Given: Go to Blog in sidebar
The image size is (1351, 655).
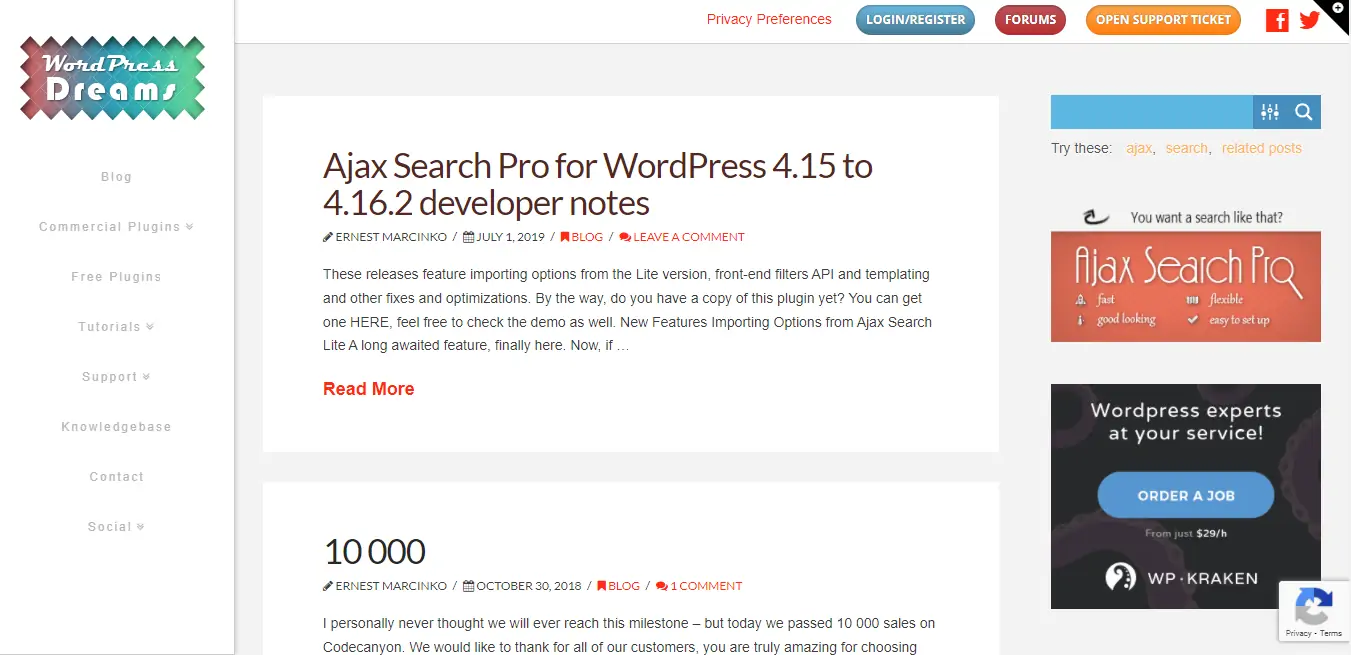Looking at the screenshot, I should (116, 177).
